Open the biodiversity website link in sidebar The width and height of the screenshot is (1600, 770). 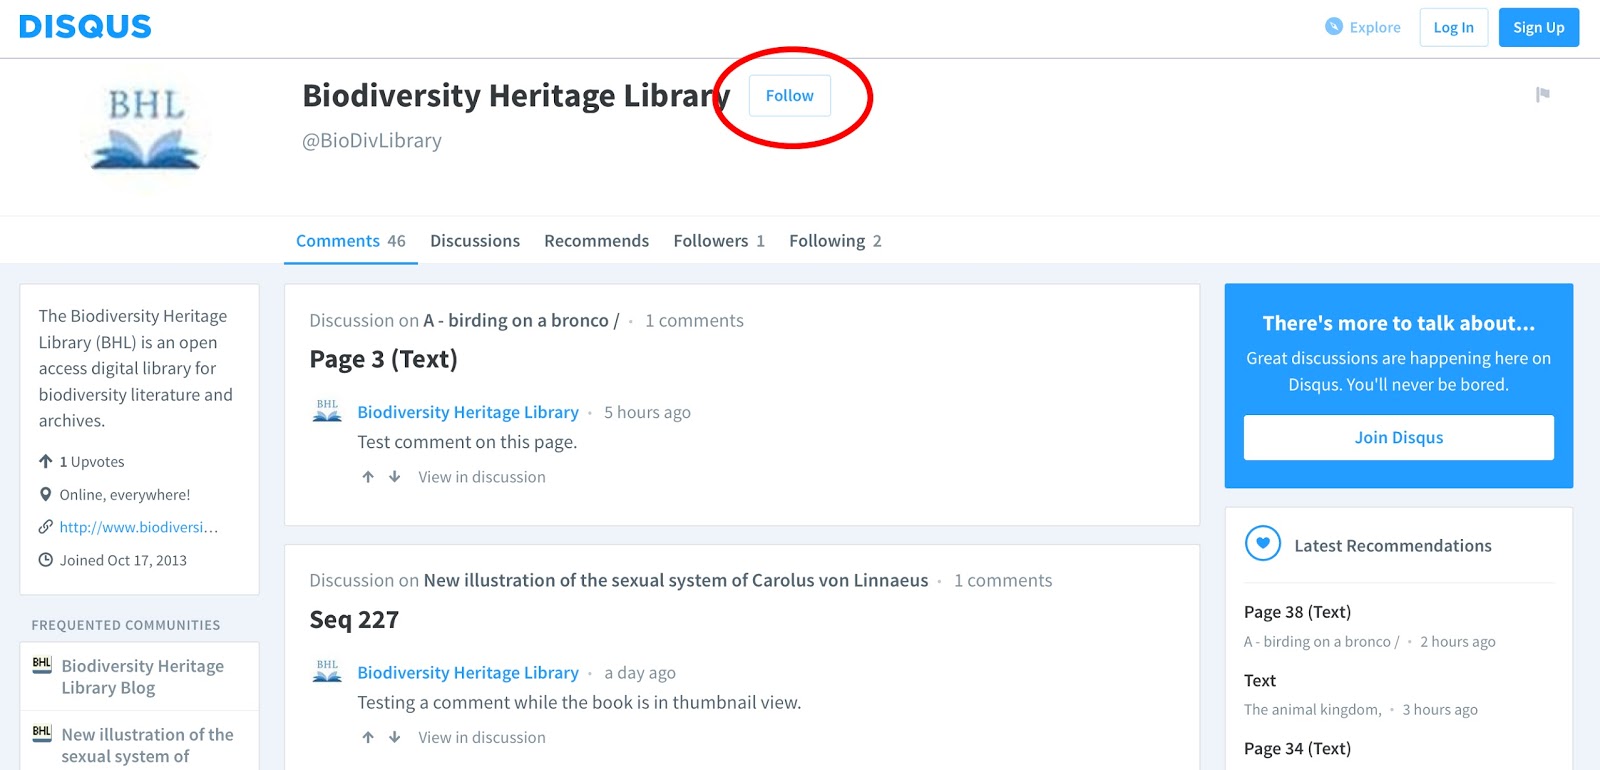point(138,527)
